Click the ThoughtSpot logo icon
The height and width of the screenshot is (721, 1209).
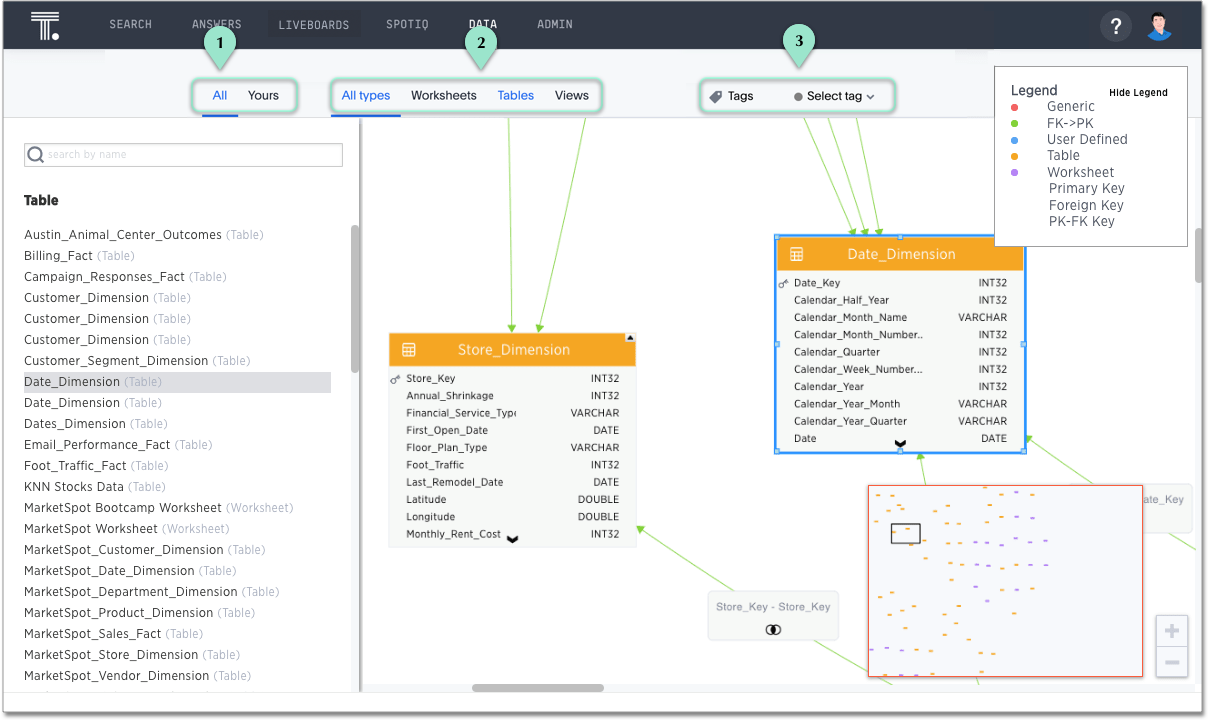pos(46,25)
